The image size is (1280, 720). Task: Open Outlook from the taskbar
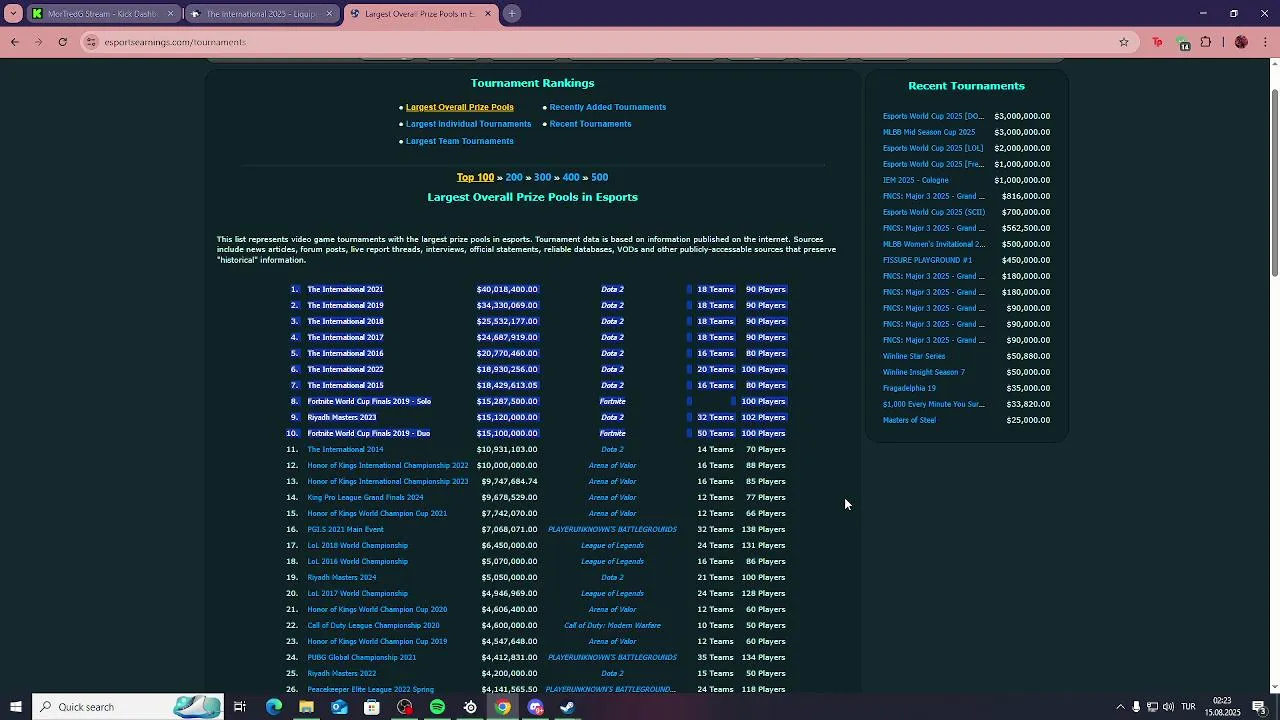[x=339, y=707]
